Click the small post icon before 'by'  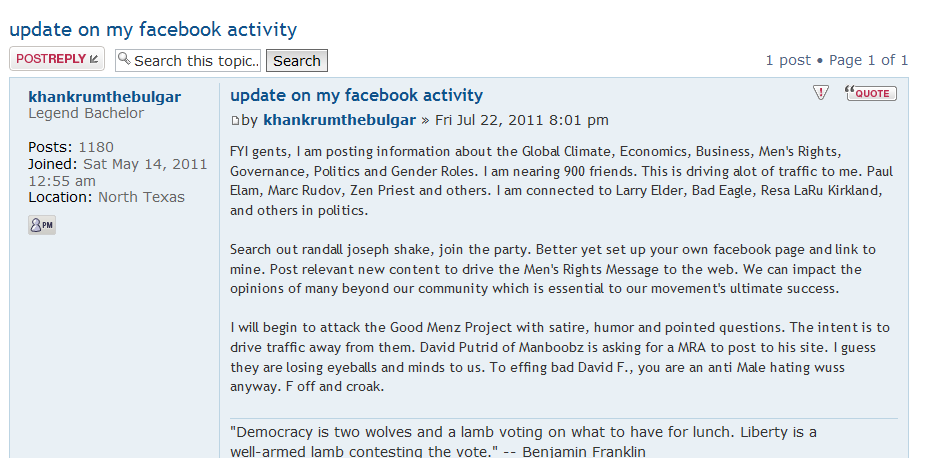[x=235, y=121]
